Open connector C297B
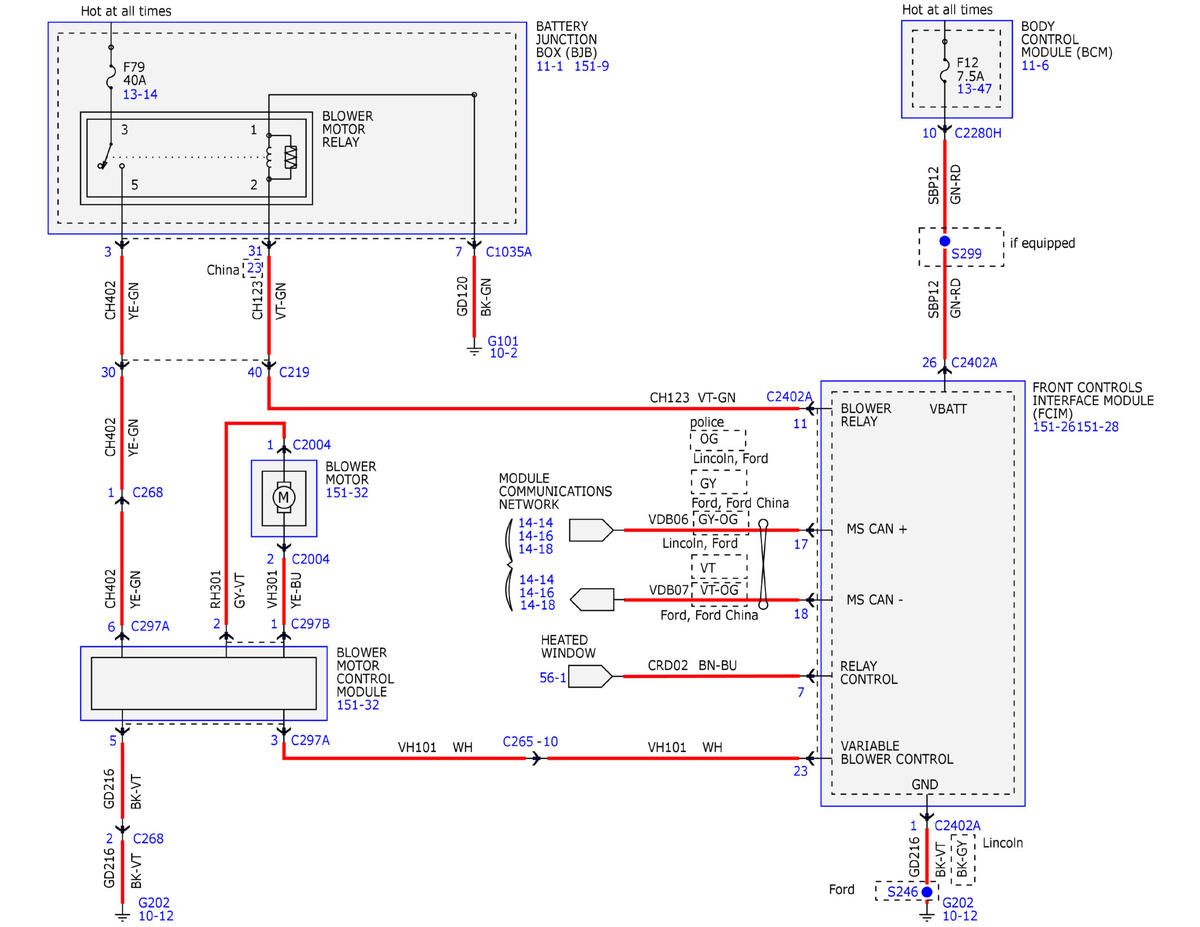The height and width of the screenshot is (927, 1200). tap(310, 624)
